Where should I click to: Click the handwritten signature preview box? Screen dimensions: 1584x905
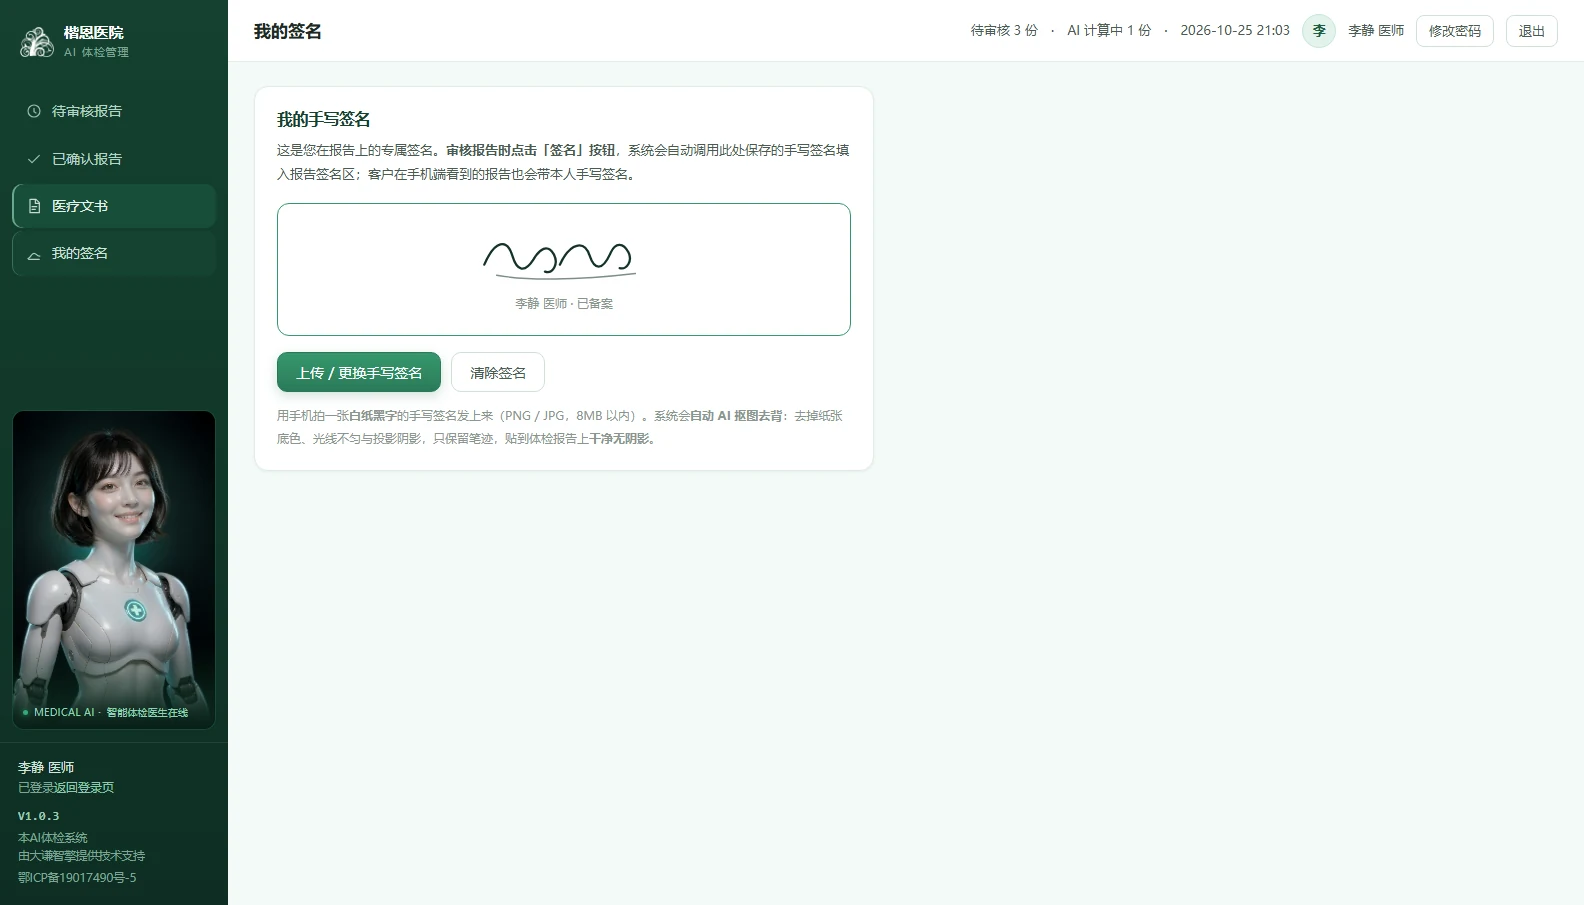(564, 269)
